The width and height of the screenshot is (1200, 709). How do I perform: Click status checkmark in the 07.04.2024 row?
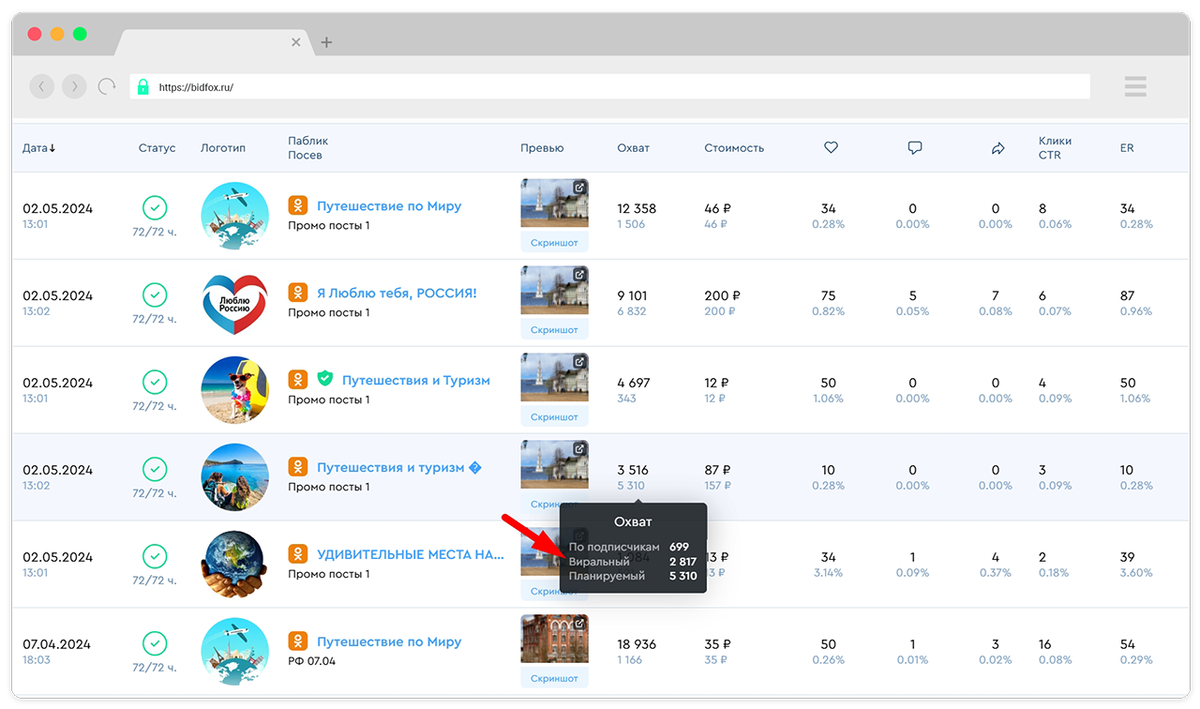click(154, 643)
